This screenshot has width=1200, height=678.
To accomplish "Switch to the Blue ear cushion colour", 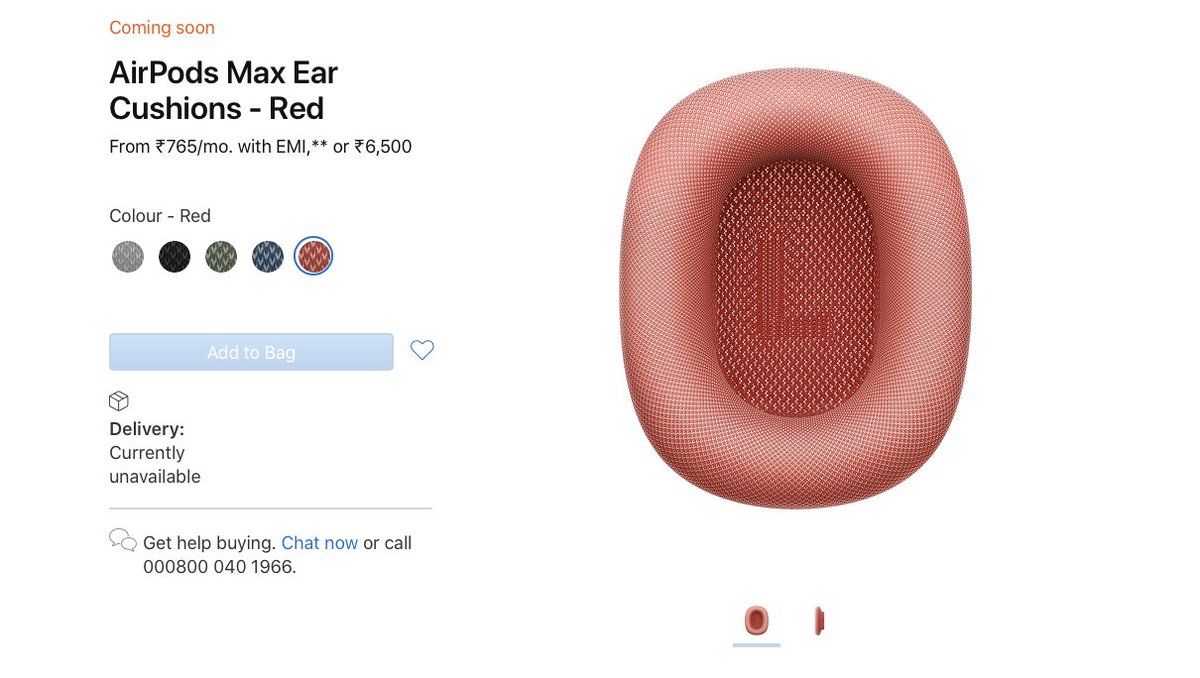I will click(268, 257).
